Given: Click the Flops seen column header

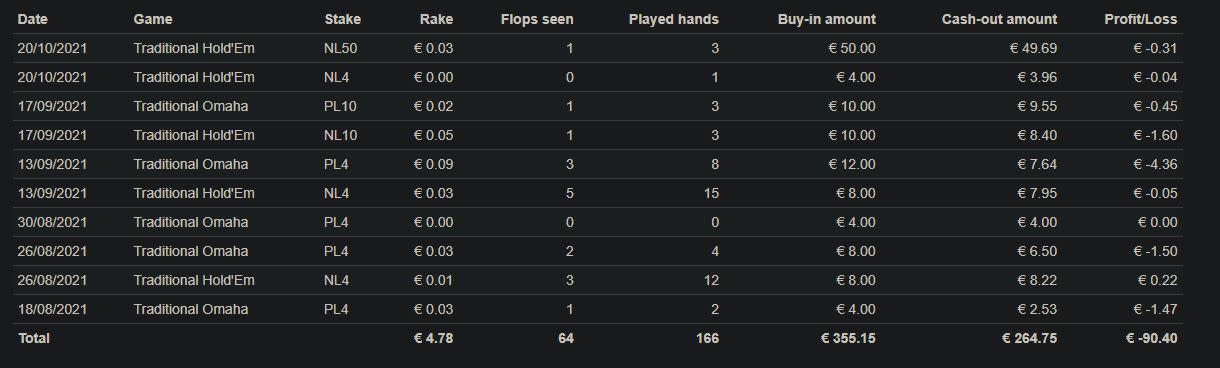Looking at the screenshot, I should [537, 19].
